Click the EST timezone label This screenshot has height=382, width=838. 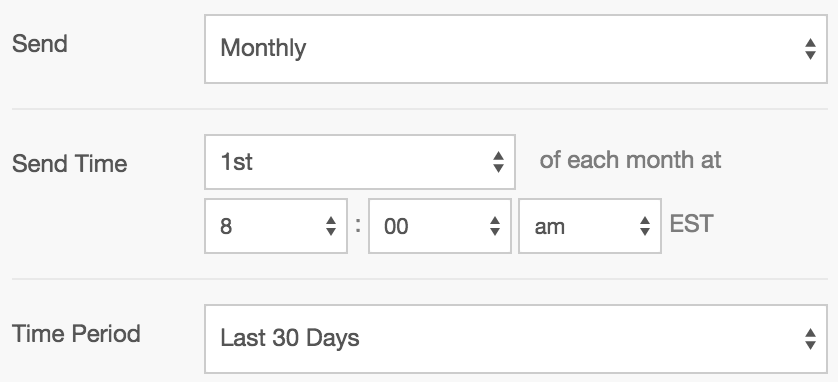(x=691, y=224)
